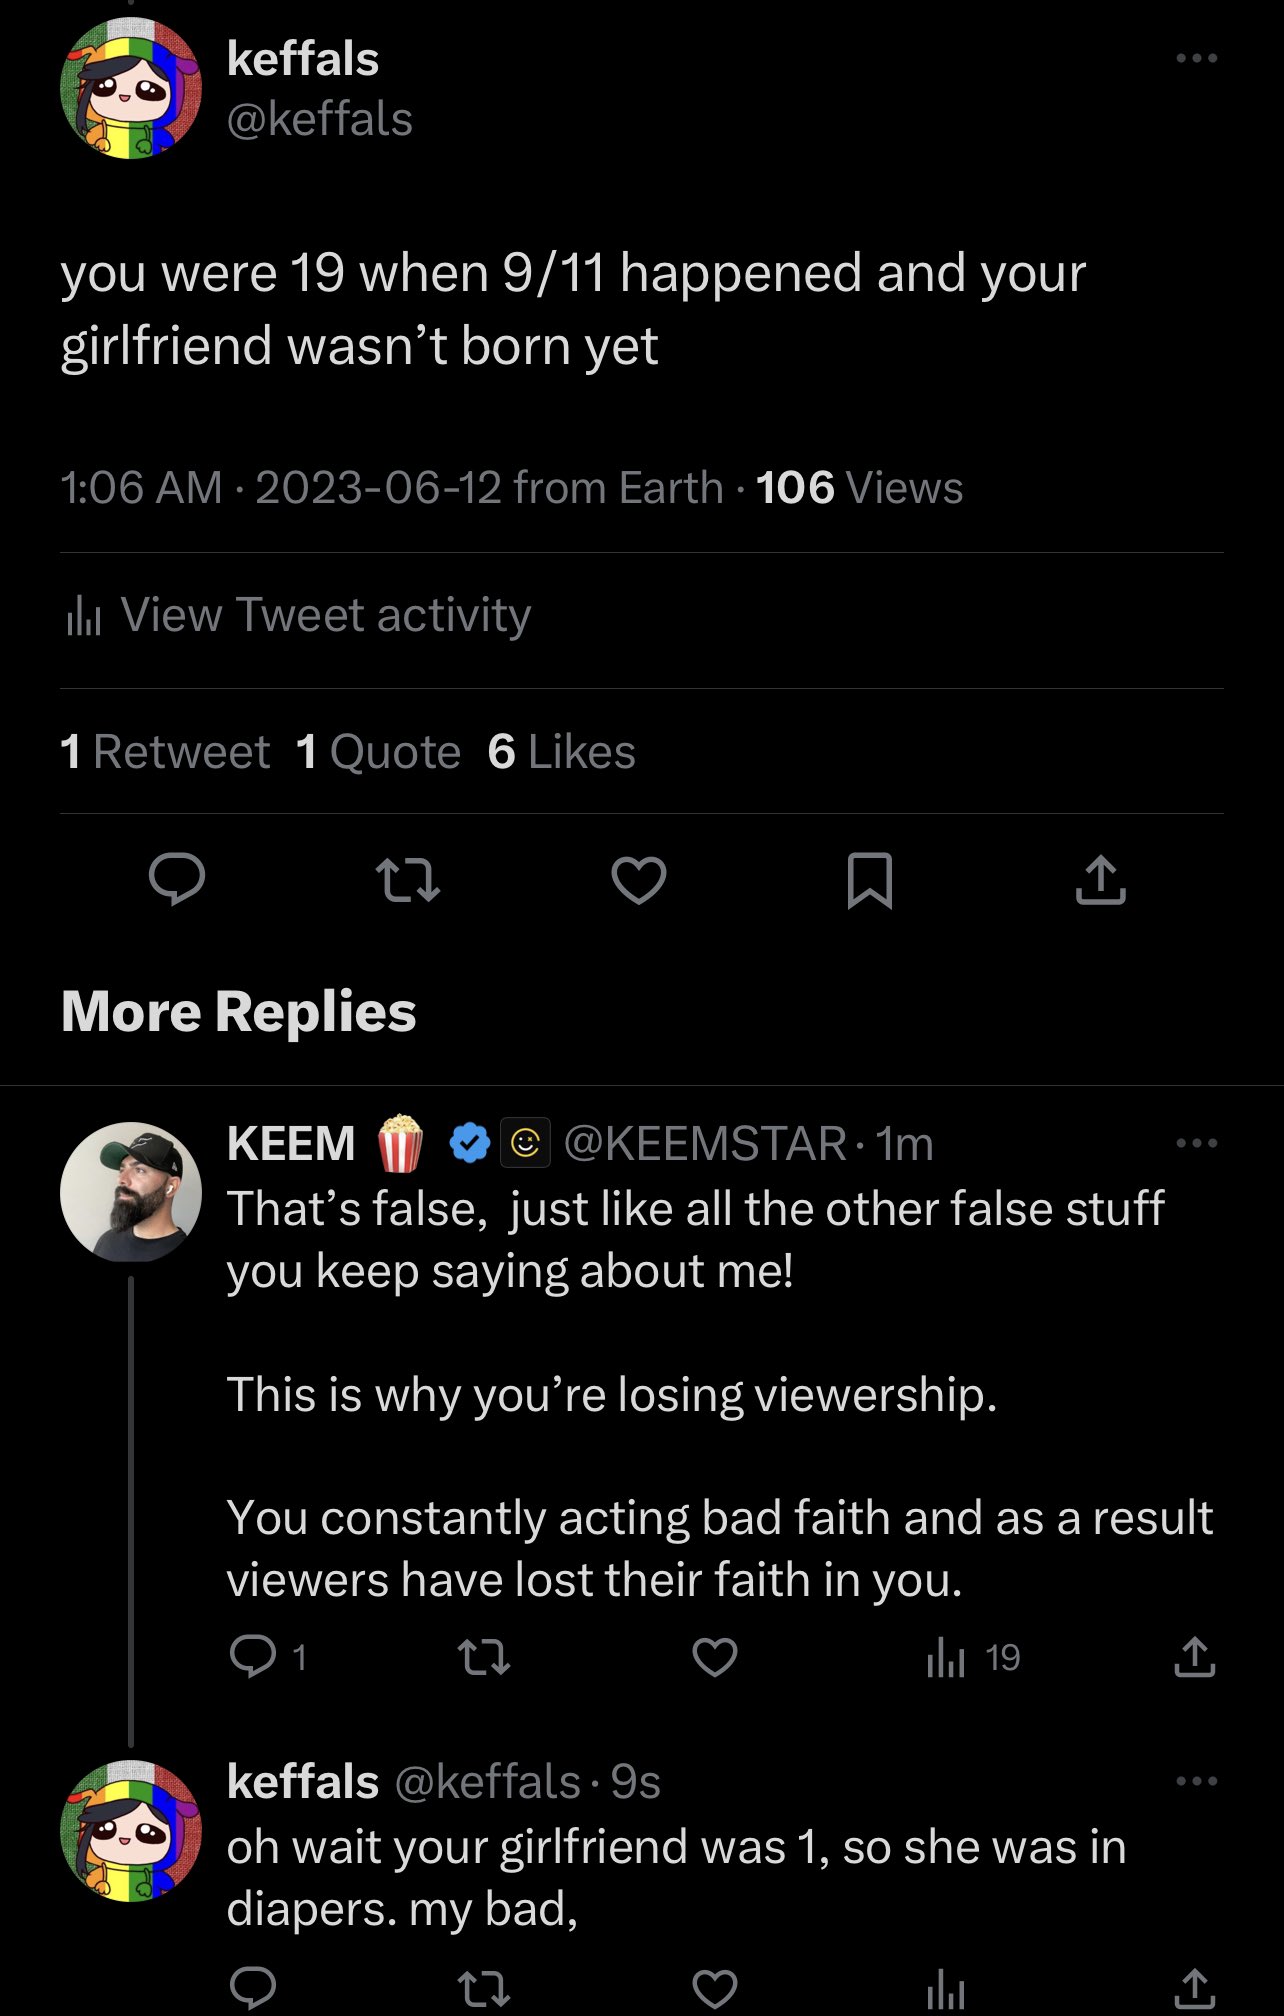Open the three-dot menu on main tweet
This screenshot has height=2016, width=1284.
click(x=1197, y=58)
